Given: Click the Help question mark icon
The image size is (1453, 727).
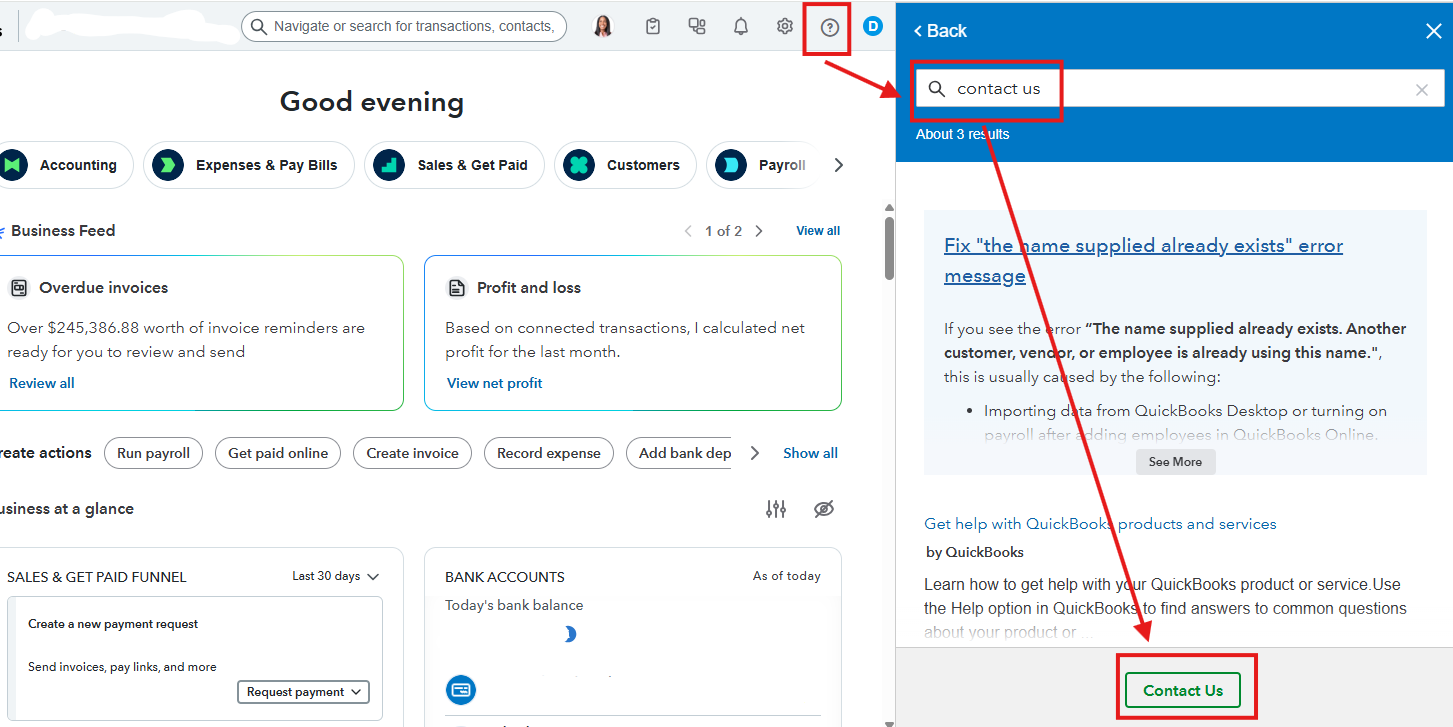Looking at the screenshot, I should [829, 27].
